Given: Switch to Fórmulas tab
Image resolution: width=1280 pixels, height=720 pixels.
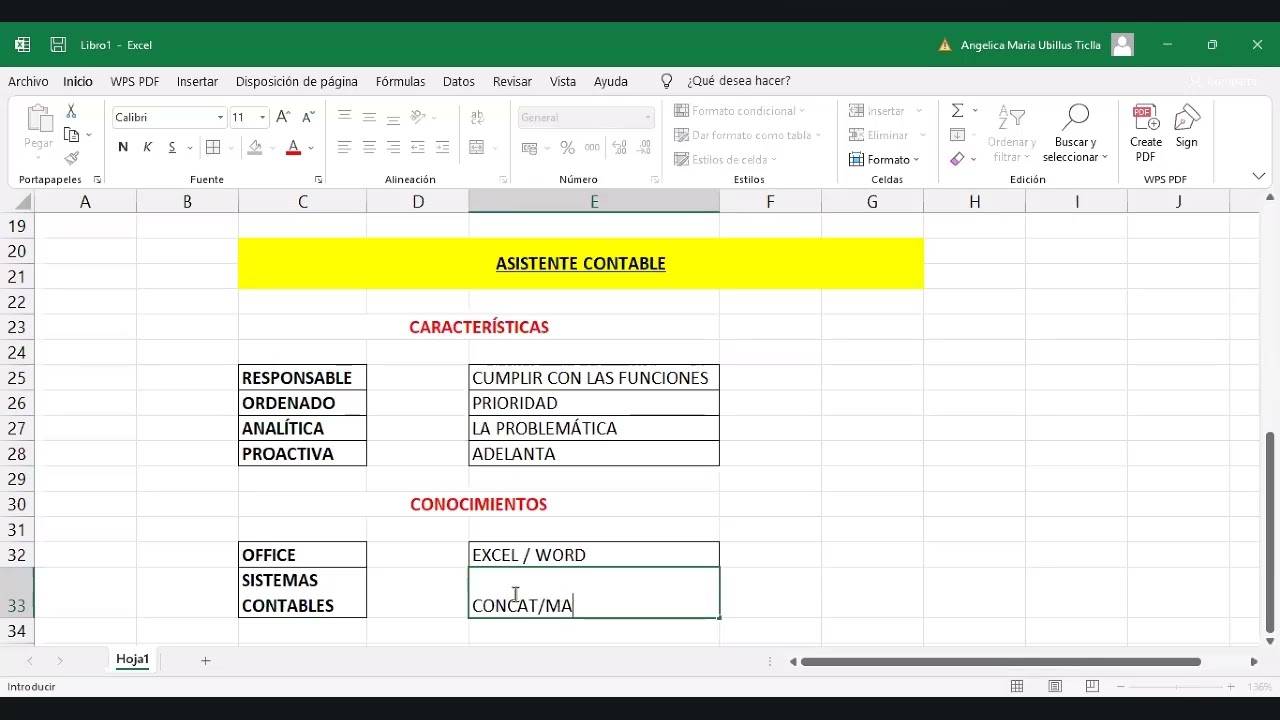Looking at the screenshot, I should pos(400,81).
